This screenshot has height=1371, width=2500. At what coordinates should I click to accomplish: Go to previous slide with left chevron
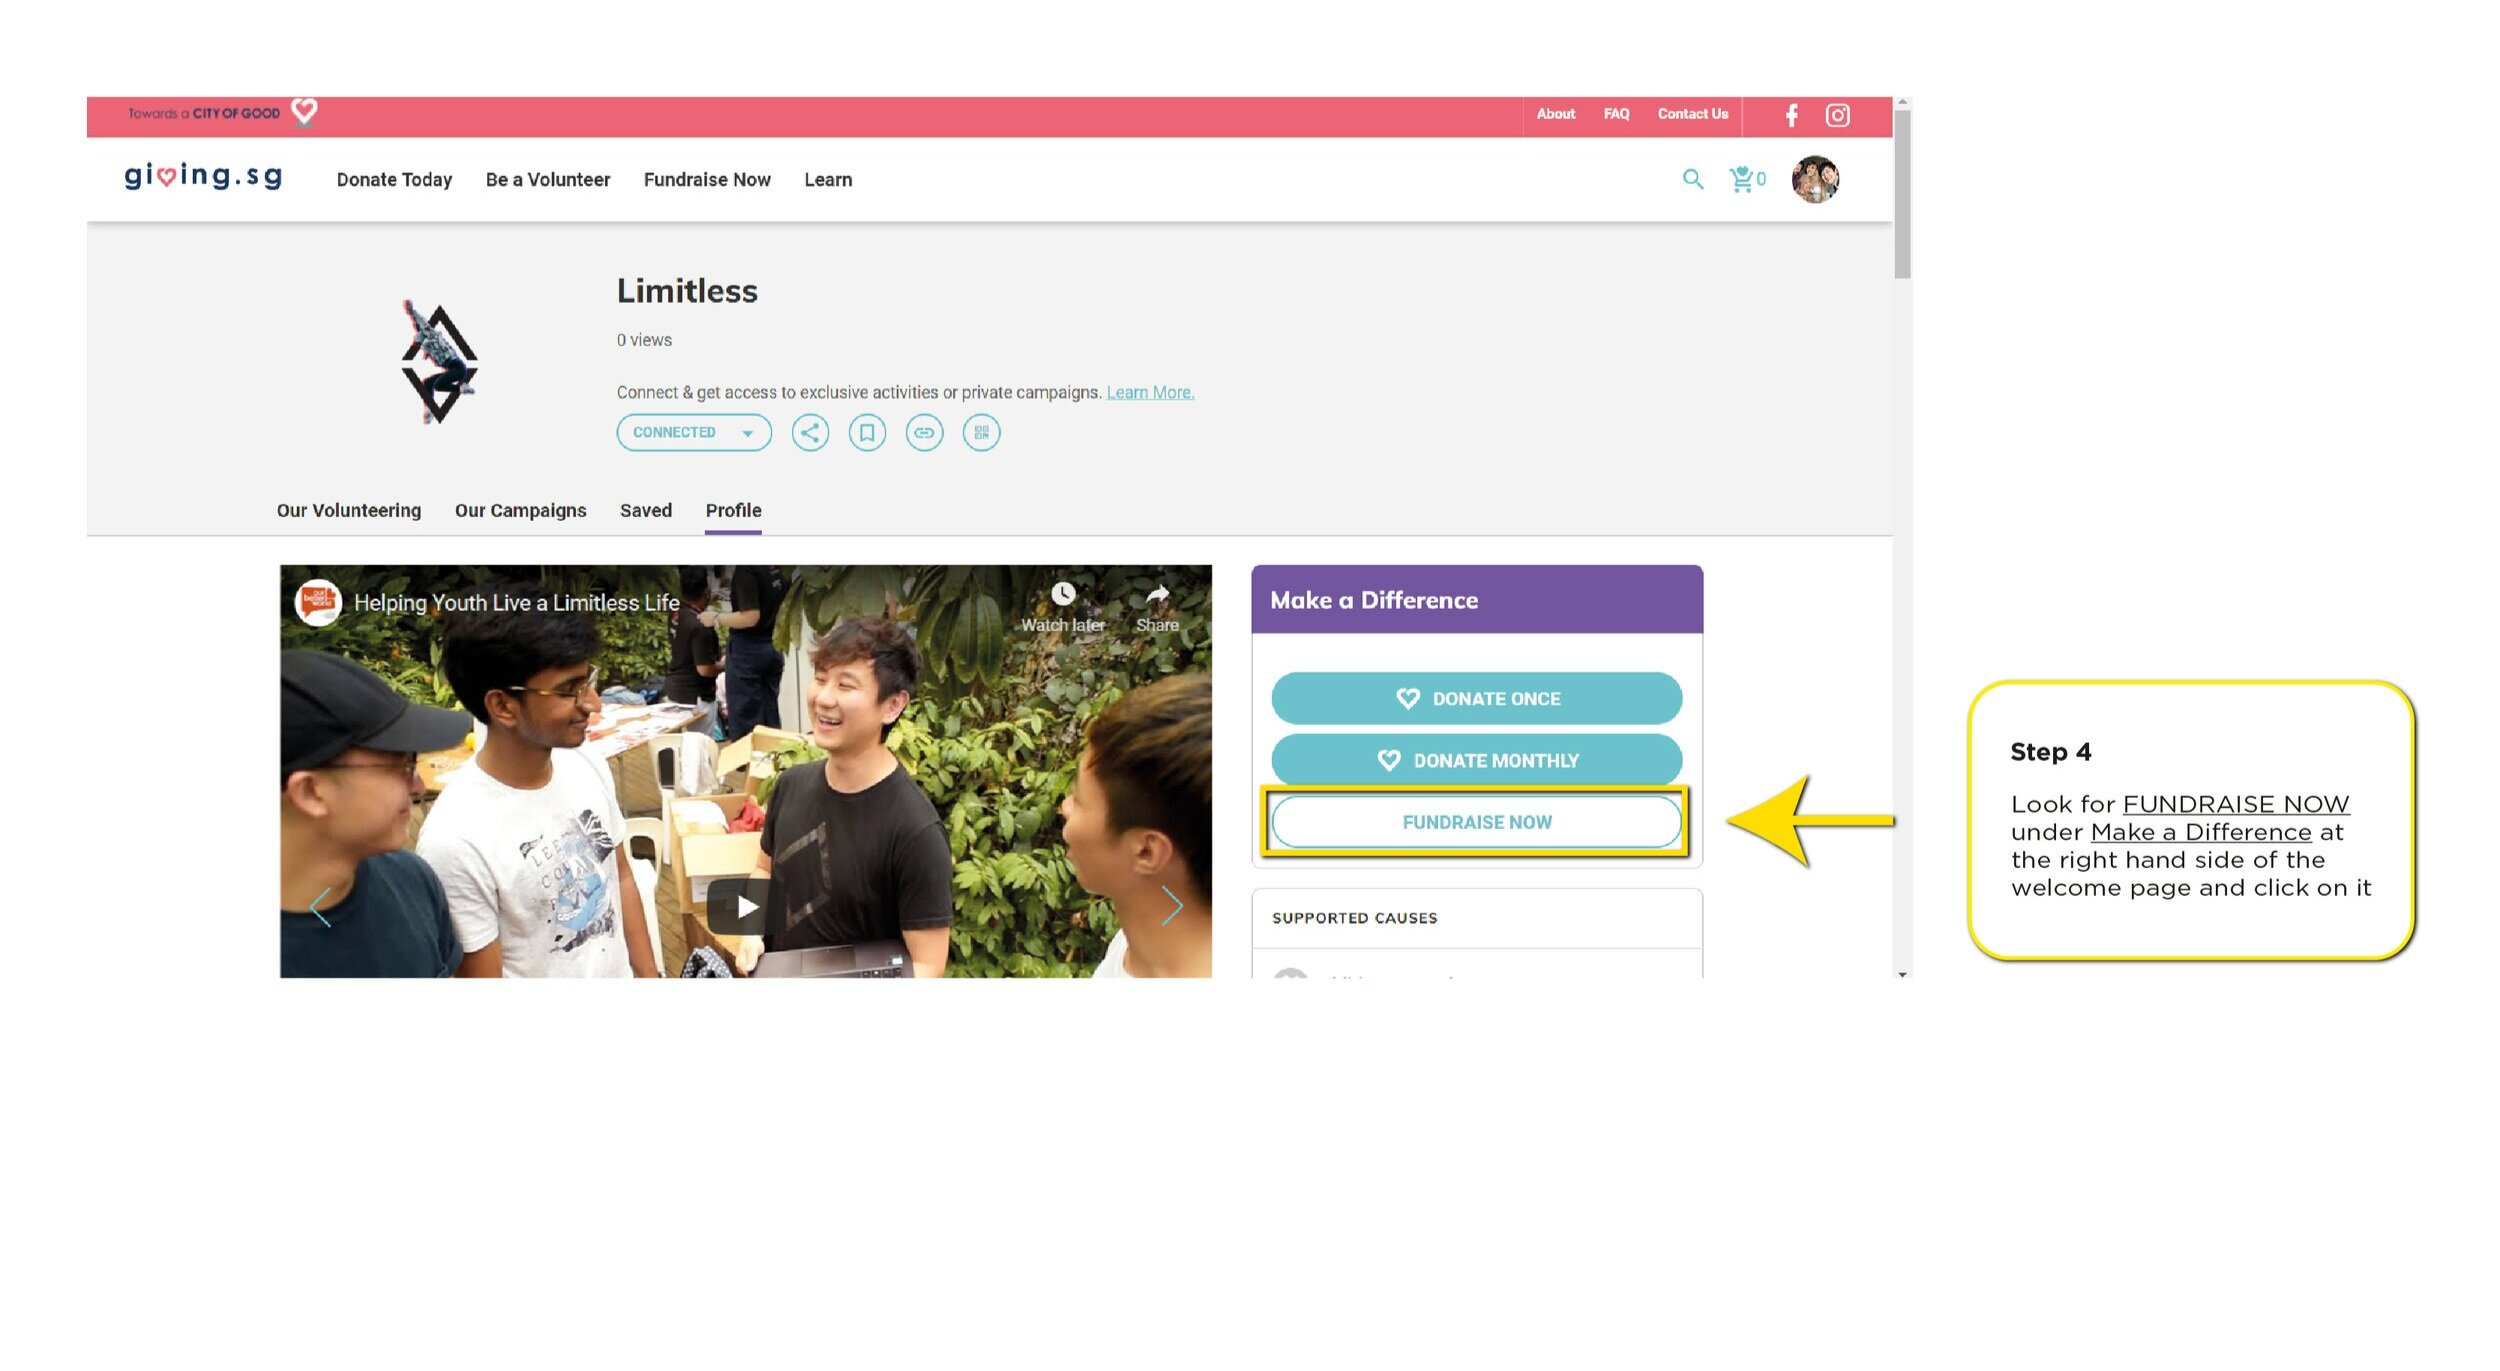click(320, 907)
